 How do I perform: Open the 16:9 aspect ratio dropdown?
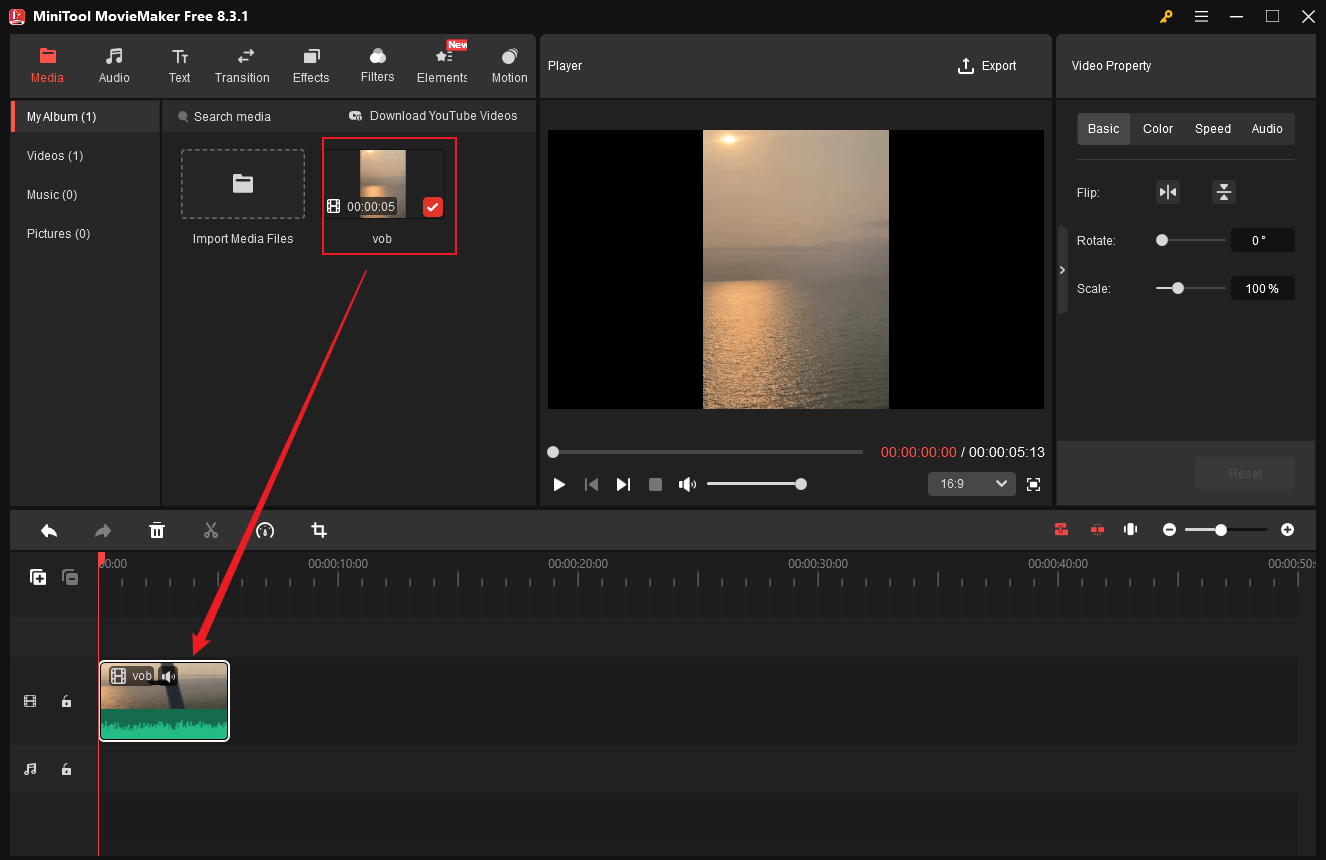(971, 483)
